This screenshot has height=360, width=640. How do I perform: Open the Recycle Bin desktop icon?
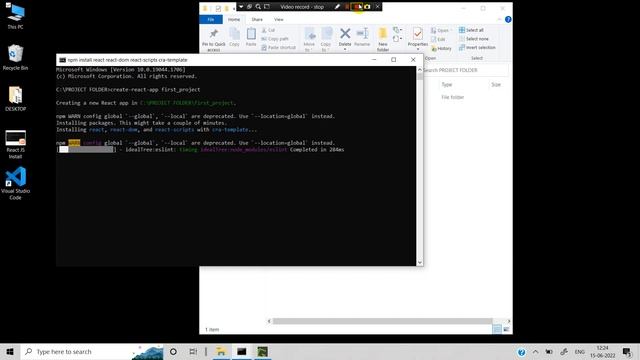tap(15, 58)
